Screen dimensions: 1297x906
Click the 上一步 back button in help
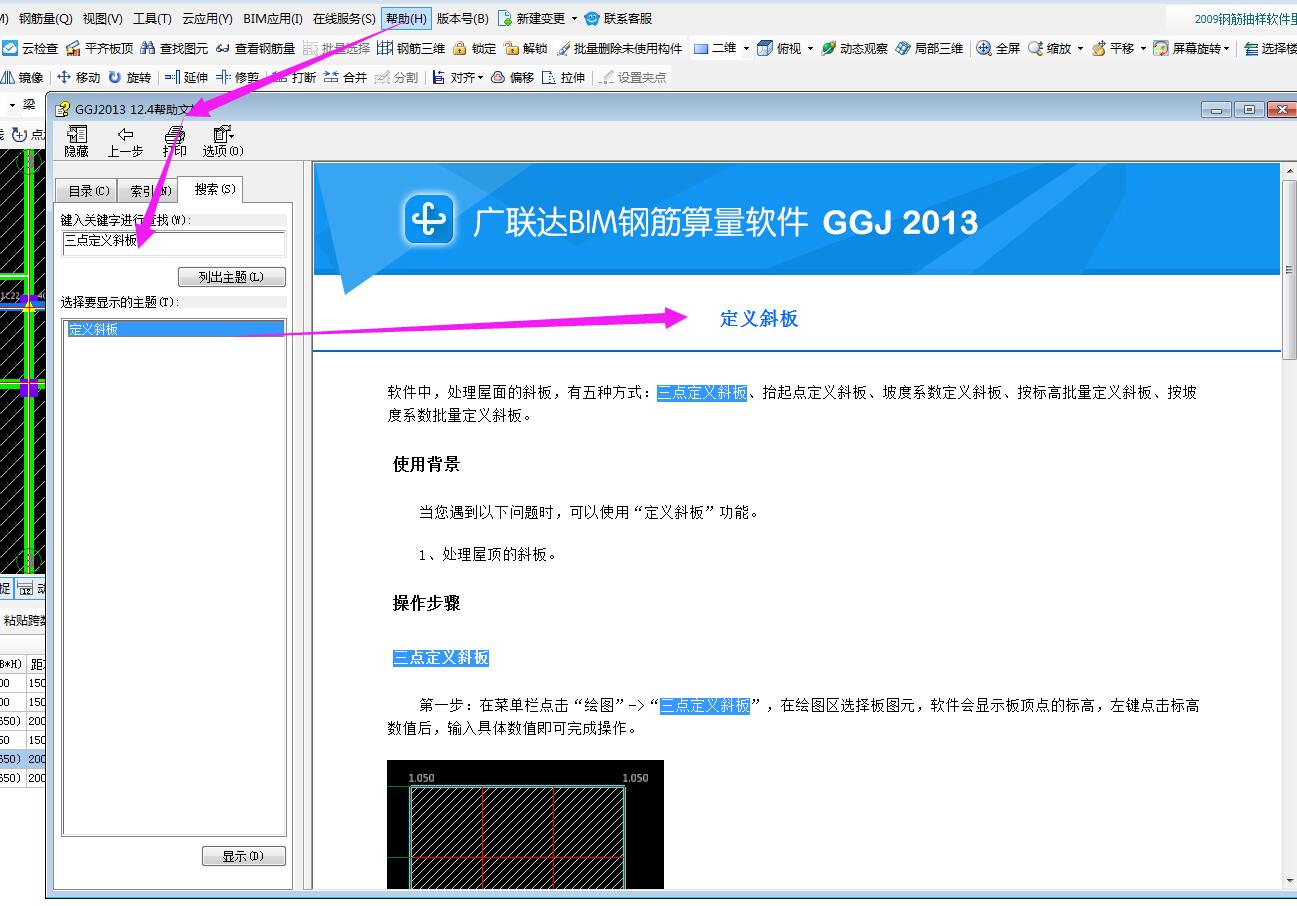125,141
